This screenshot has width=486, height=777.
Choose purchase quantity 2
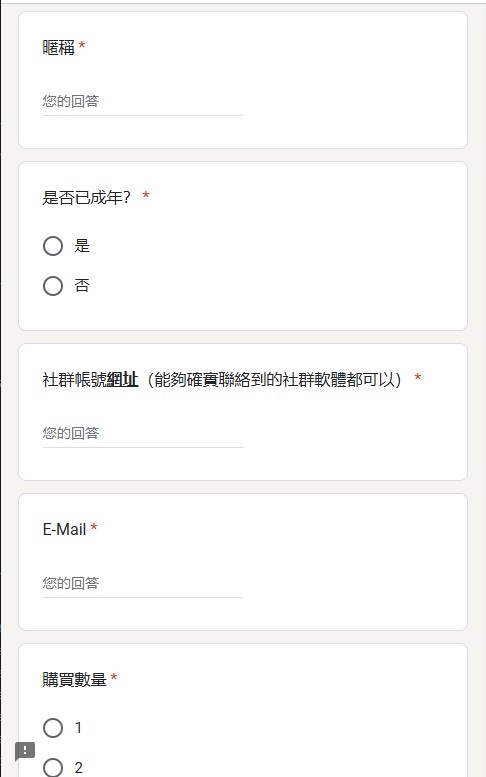pos(53,768)
